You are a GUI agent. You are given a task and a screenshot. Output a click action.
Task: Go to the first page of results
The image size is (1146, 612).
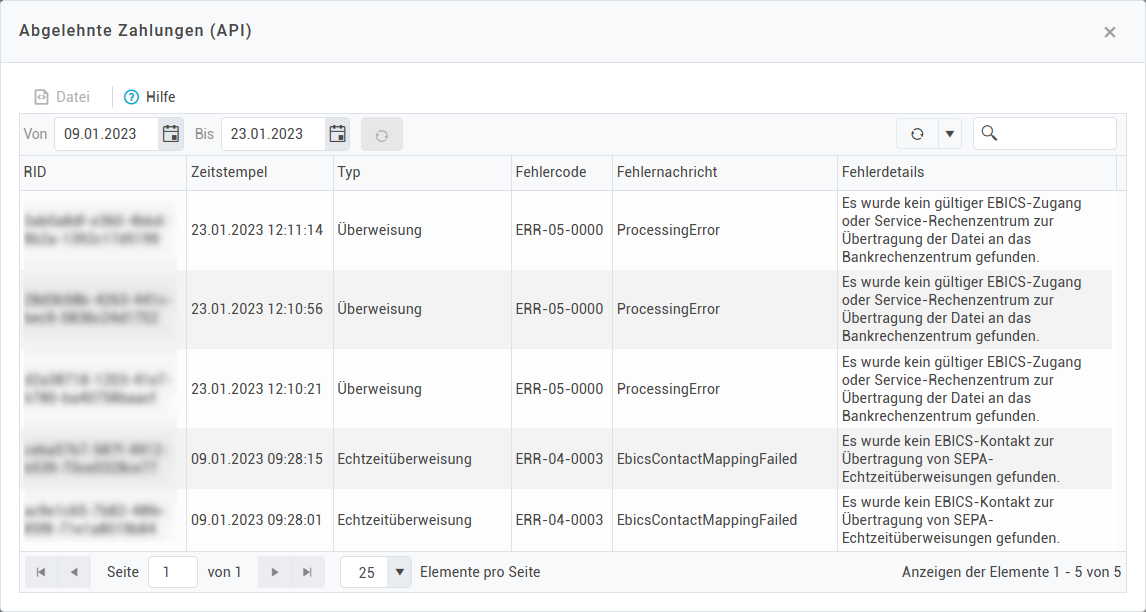point(41,572)
